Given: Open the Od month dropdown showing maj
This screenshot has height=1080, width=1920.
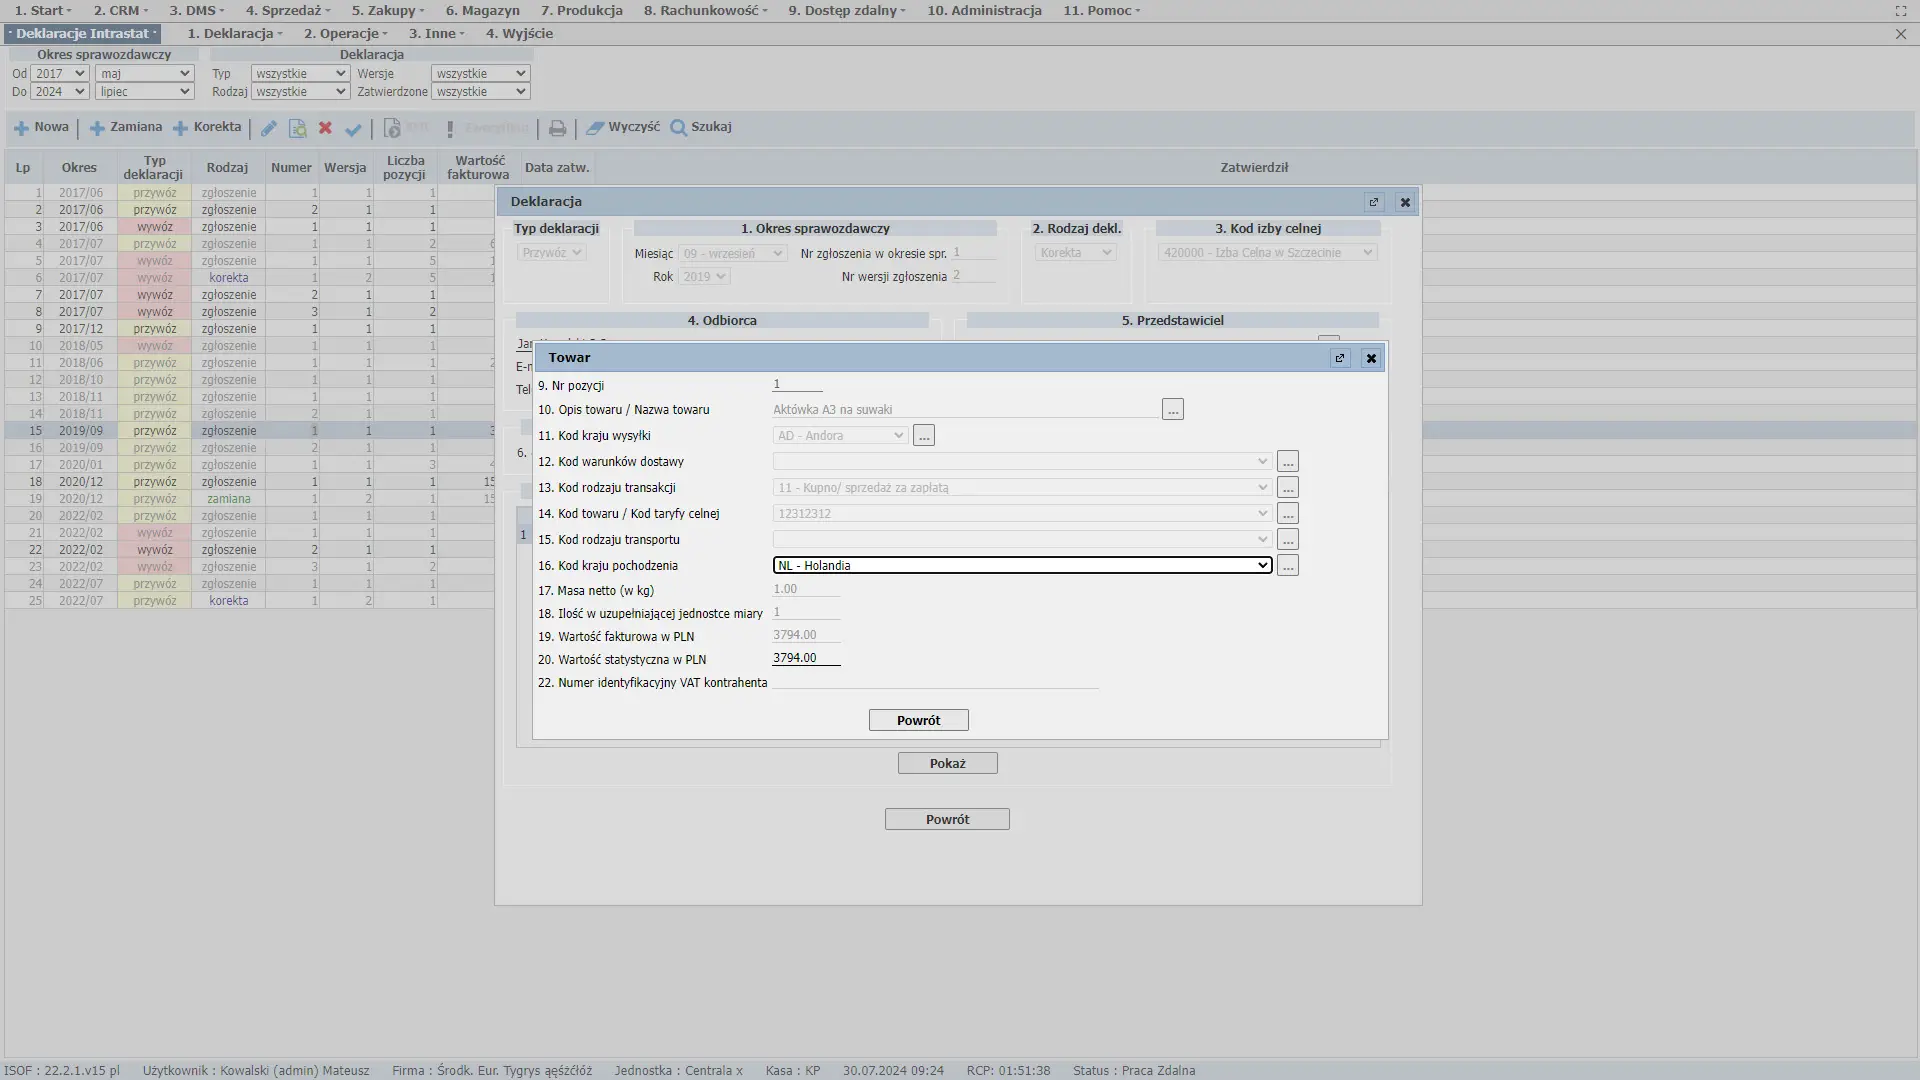Looking at the screenshot, I should click(x=144, y=74).
